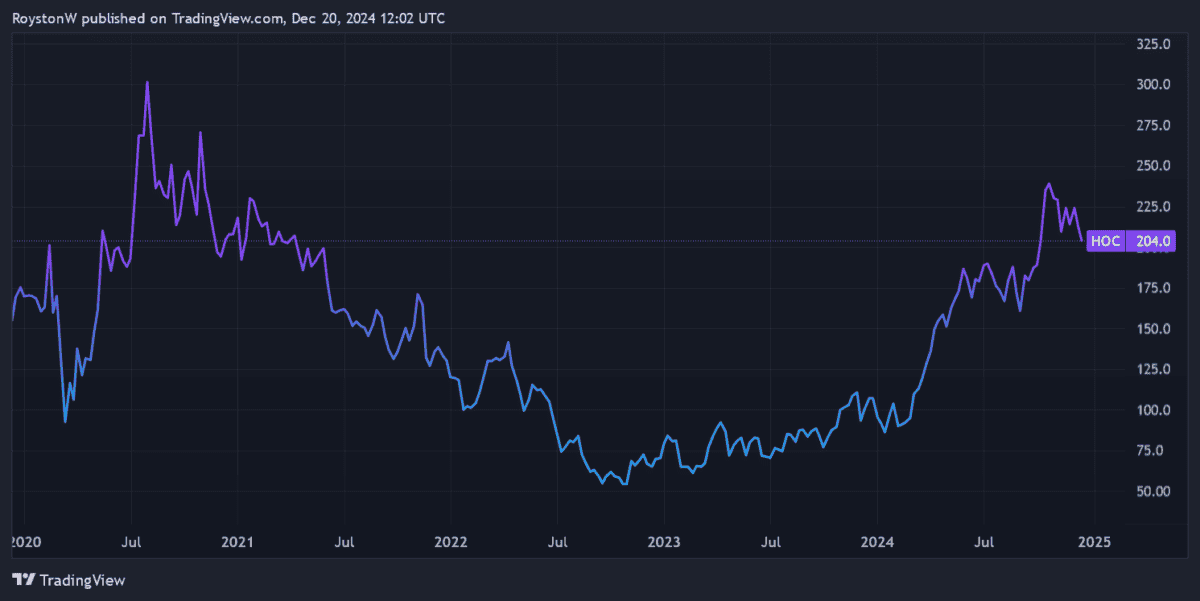The height and width of the screenshot is (601, 1200).
Task: Select the 2020 label on time axis
Action: [24, 542]
